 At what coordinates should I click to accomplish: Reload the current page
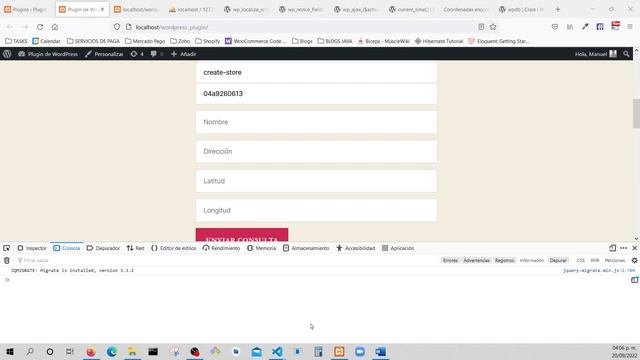(40, 27)
